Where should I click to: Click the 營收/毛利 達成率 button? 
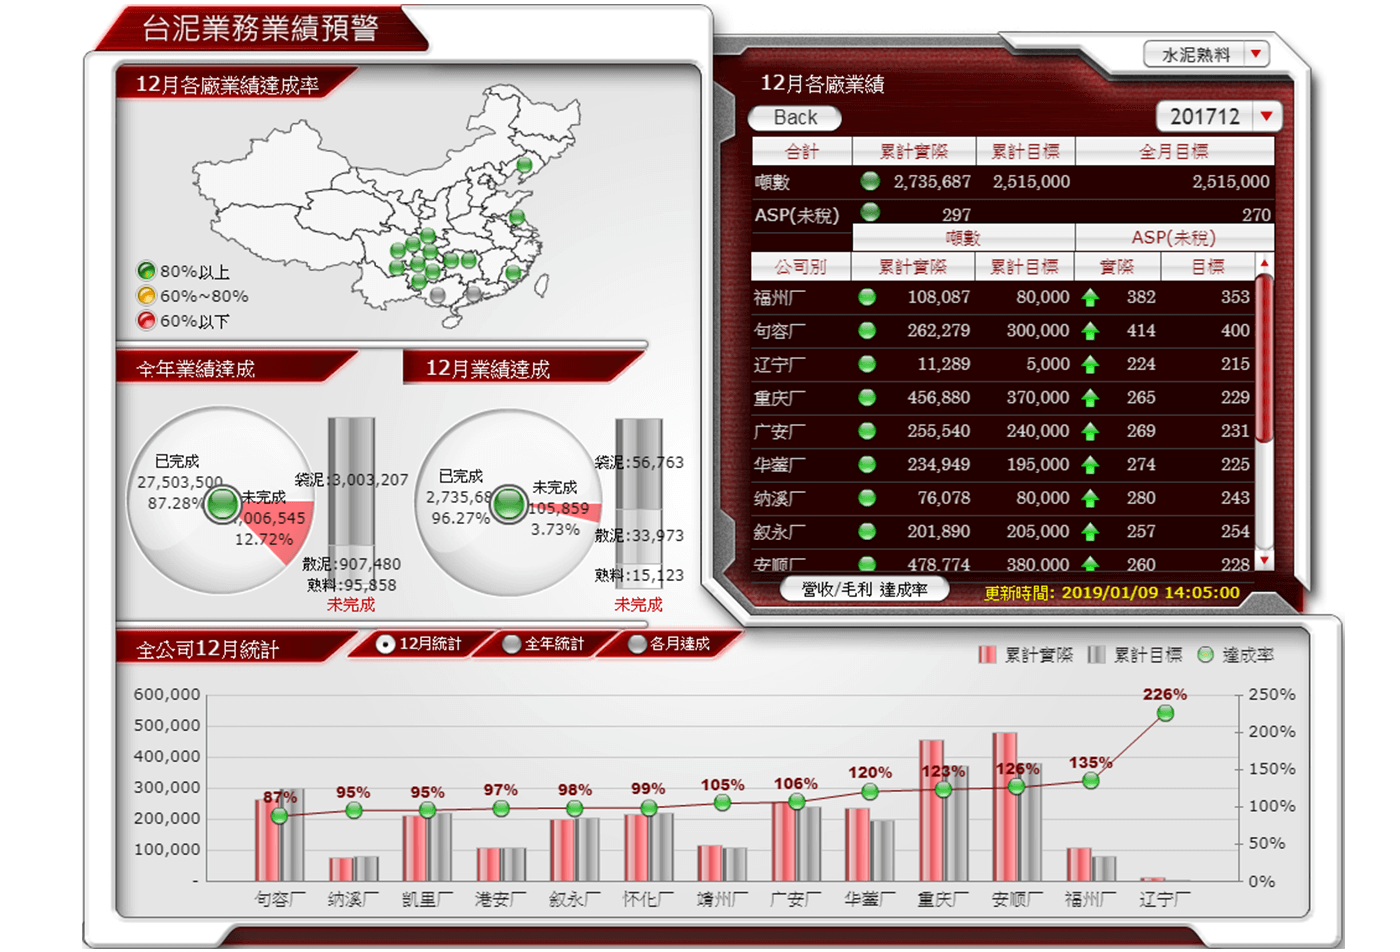coord(865,590)
